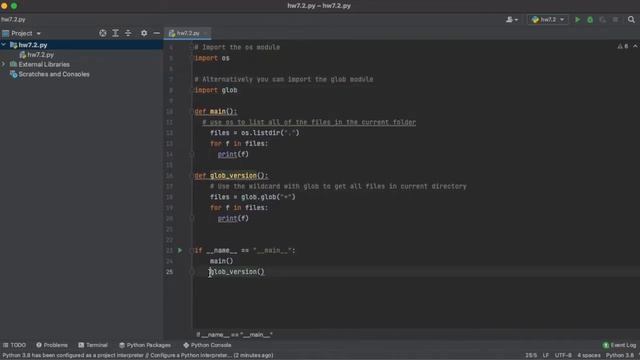Click line number 25 in gutter

point(169,272)
